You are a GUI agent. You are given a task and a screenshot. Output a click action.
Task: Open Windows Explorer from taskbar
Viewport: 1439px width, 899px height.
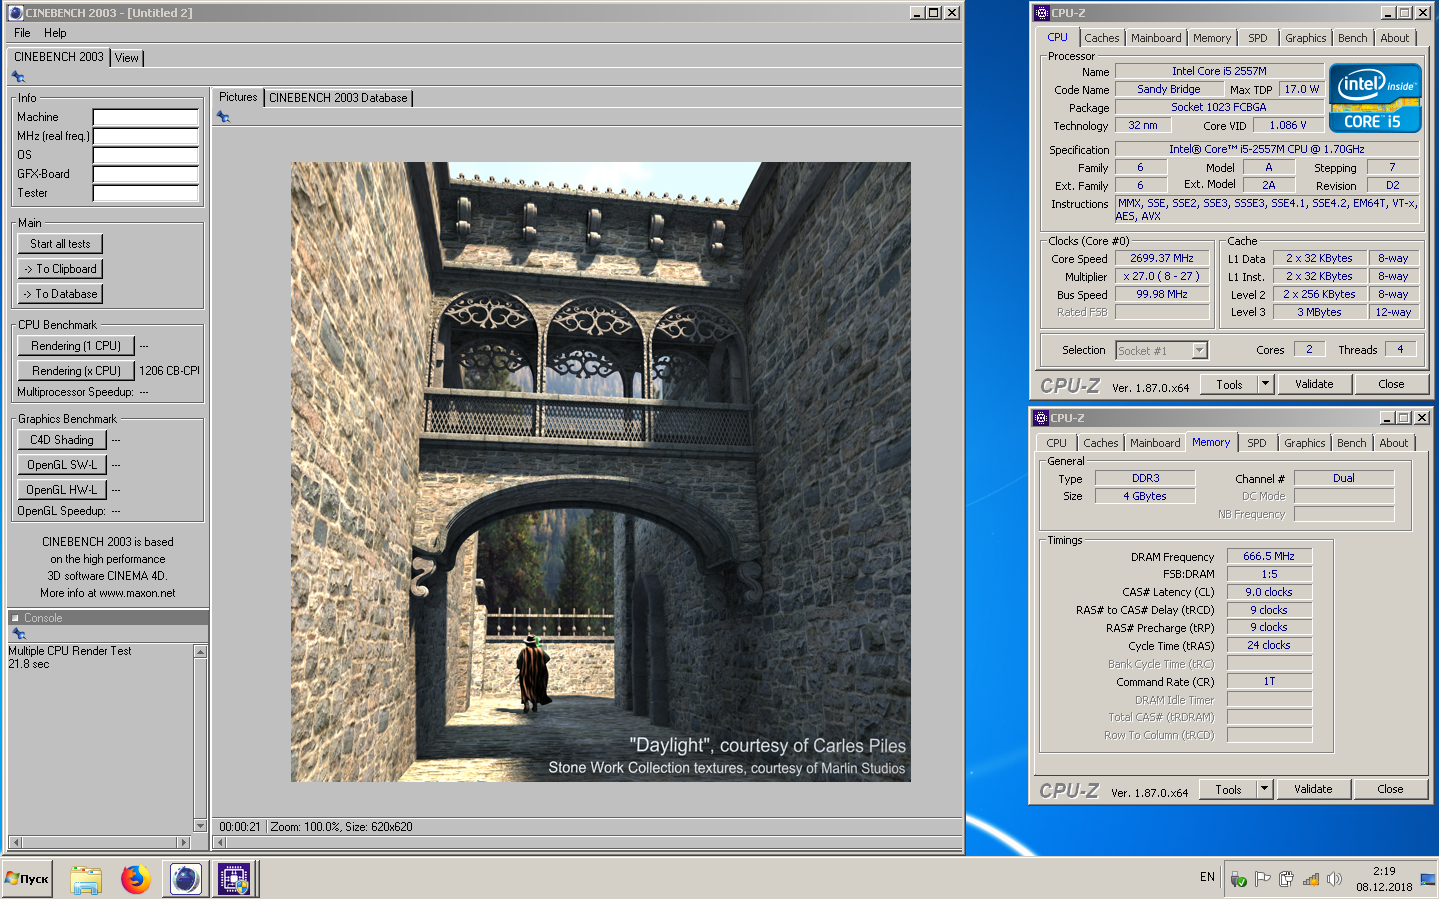[x=86, y=879]
